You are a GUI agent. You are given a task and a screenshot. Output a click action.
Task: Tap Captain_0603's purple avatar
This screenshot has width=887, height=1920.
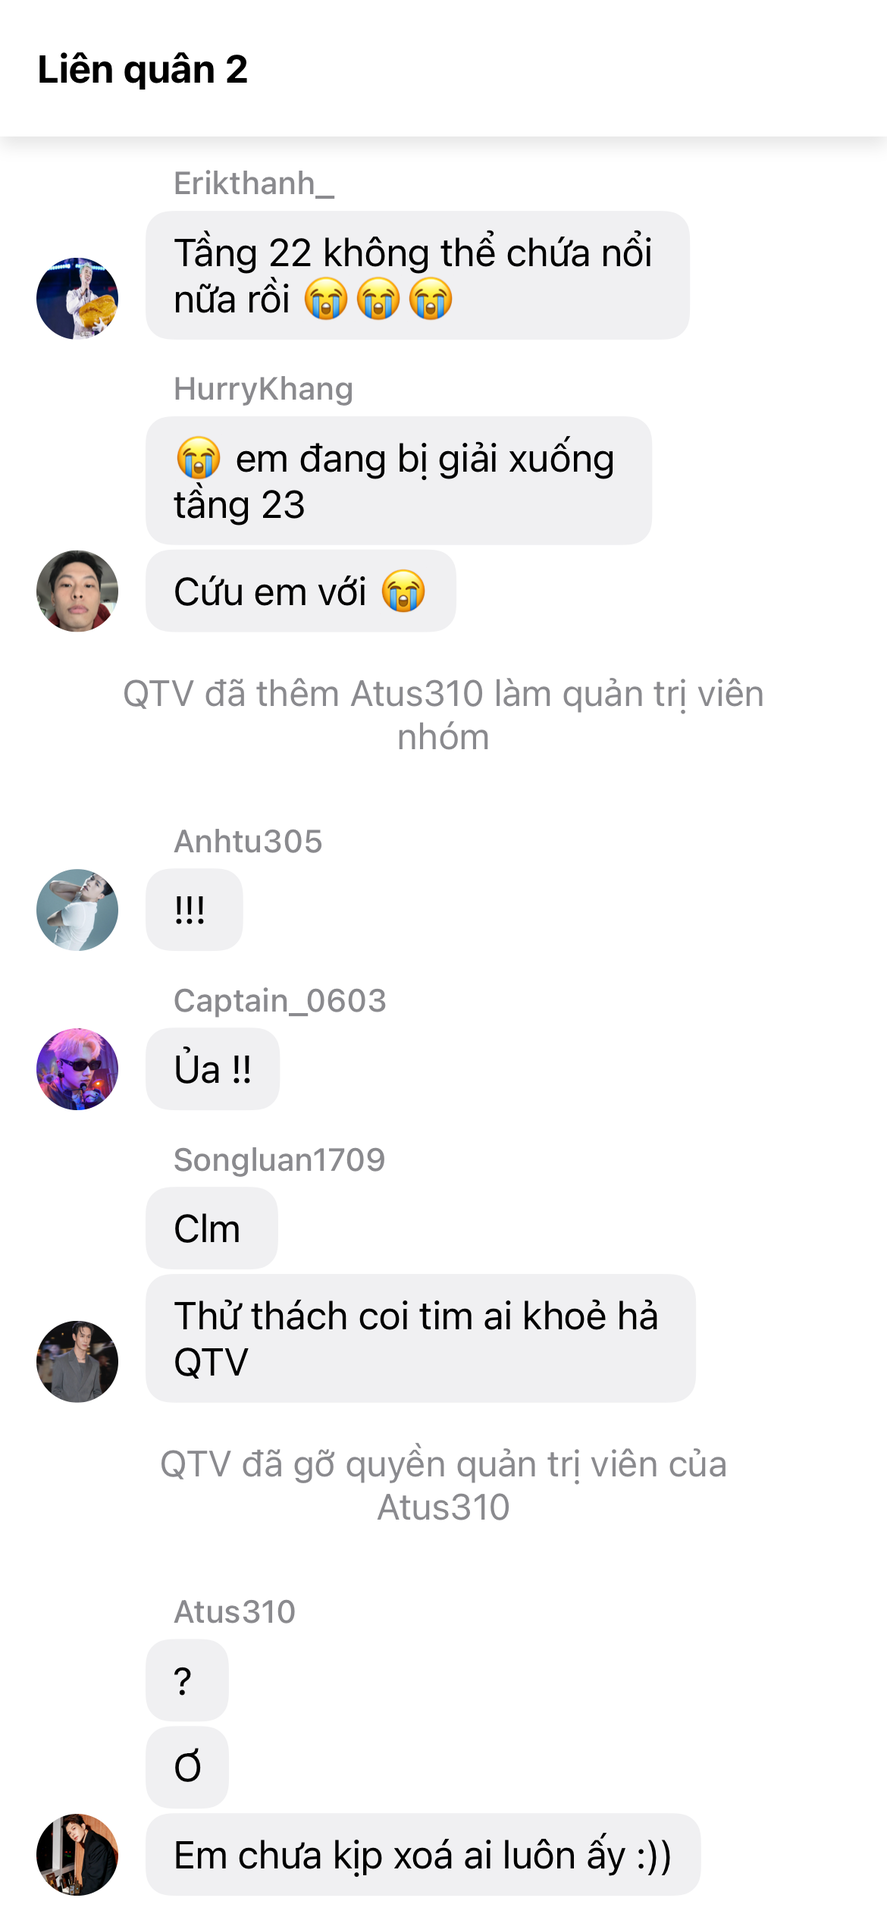click(77, 1068)
